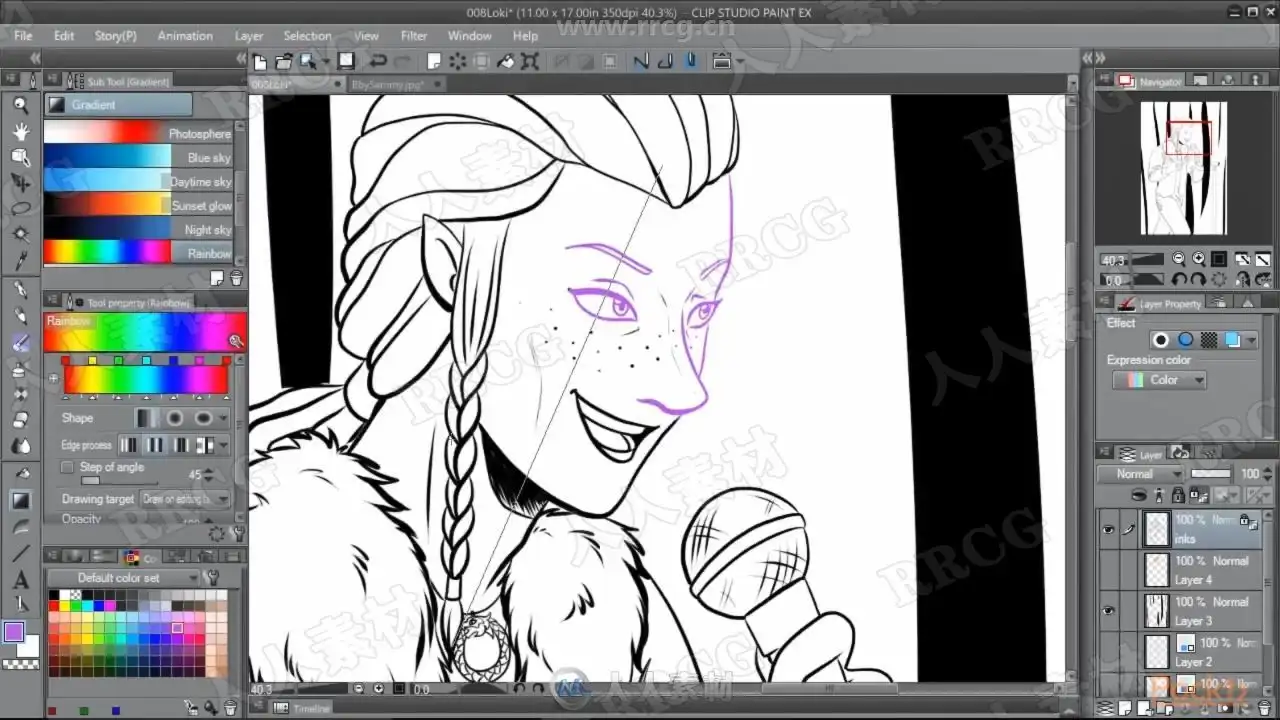Zoom in using Navigator plus icon
1280x720 pixels.
pos(1198,259)
